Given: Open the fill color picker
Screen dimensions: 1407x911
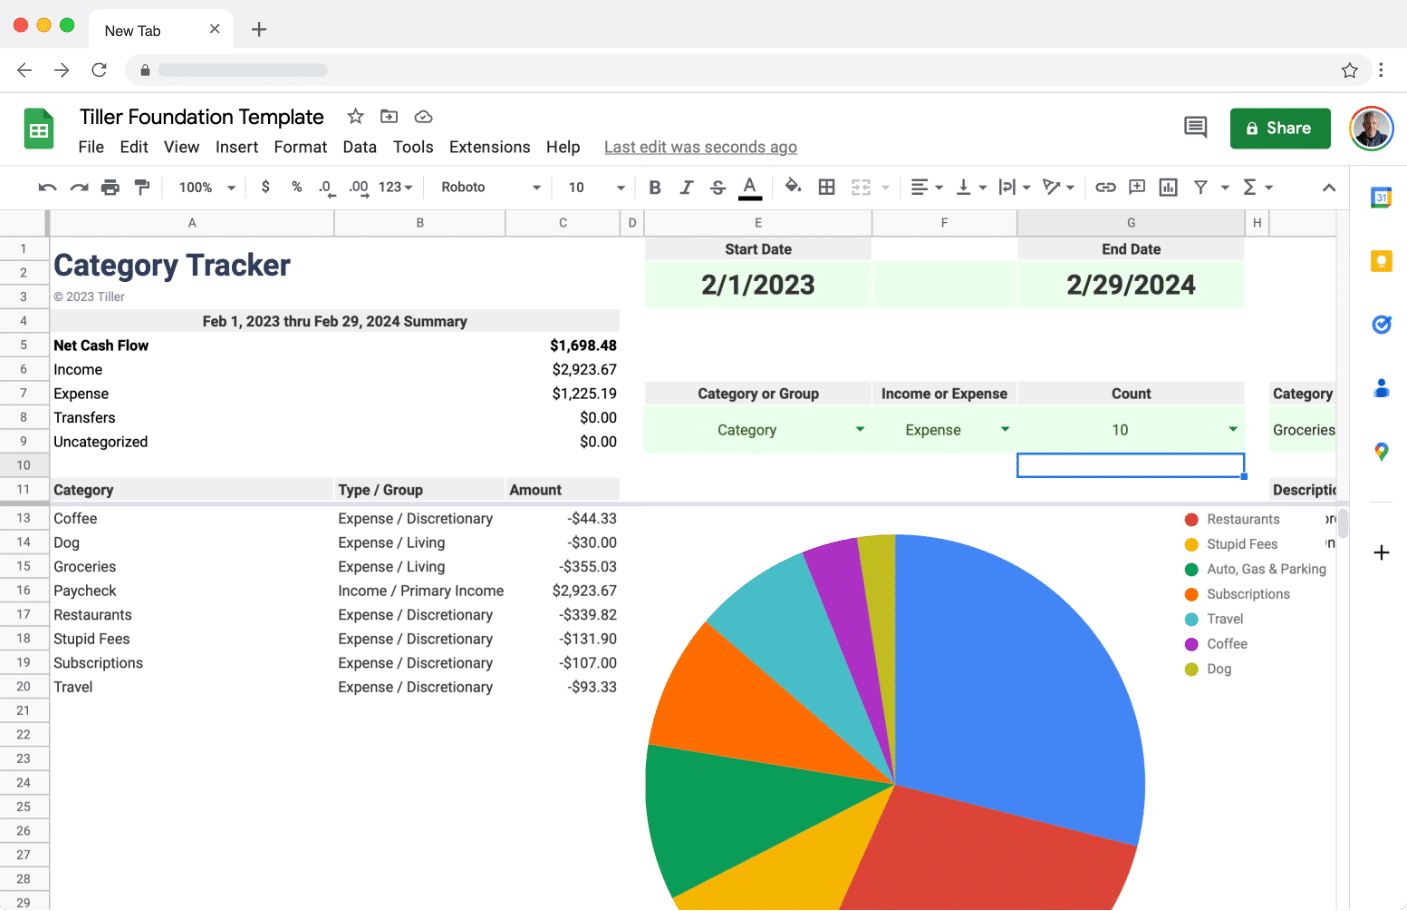Looking at the screenshot, I should [793, 186].
